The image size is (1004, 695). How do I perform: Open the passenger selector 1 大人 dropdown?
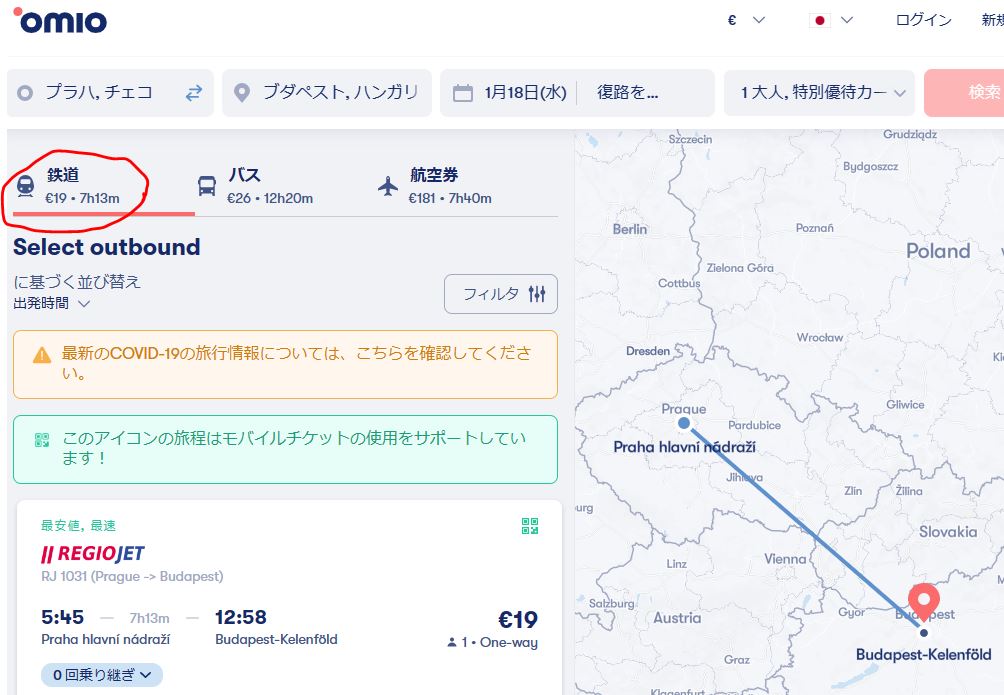820,93
